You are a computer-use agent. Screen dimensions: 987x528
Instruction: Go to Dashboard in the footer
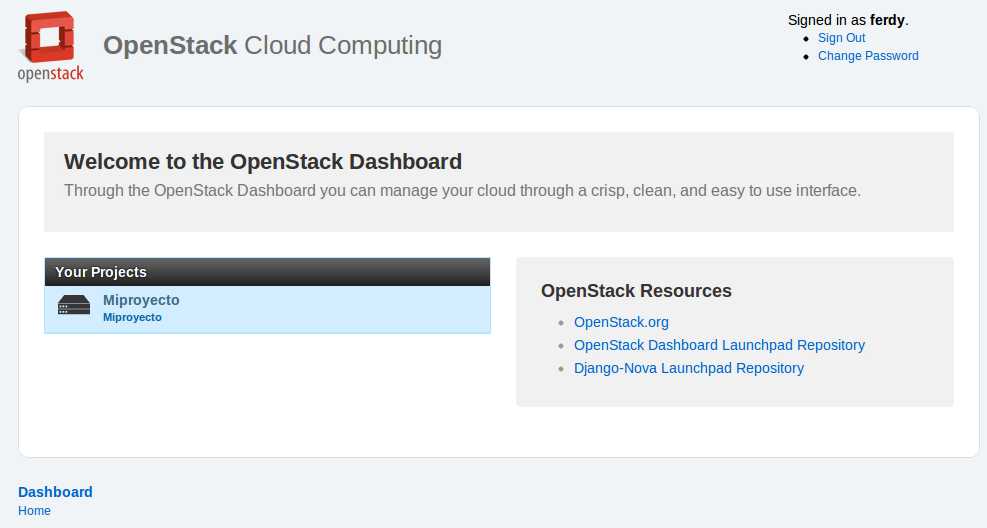[x=55, y=492]
